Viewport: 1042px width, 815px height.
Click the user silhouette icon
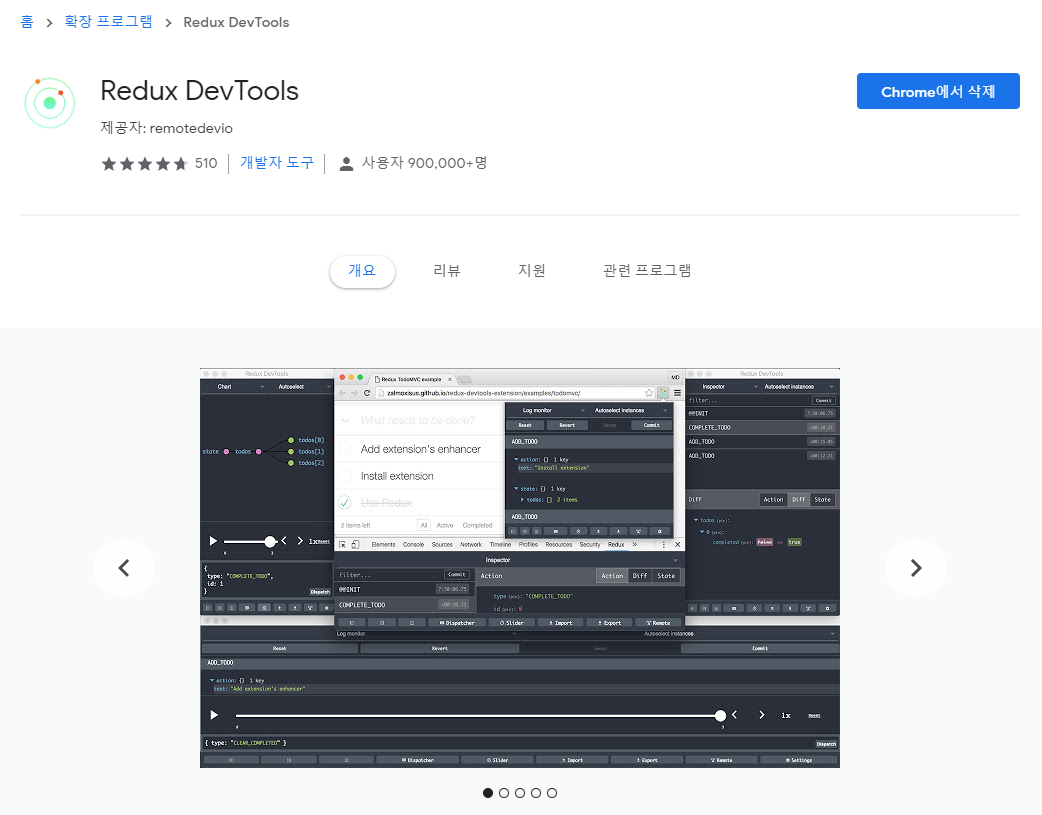[x=346, y=164]
